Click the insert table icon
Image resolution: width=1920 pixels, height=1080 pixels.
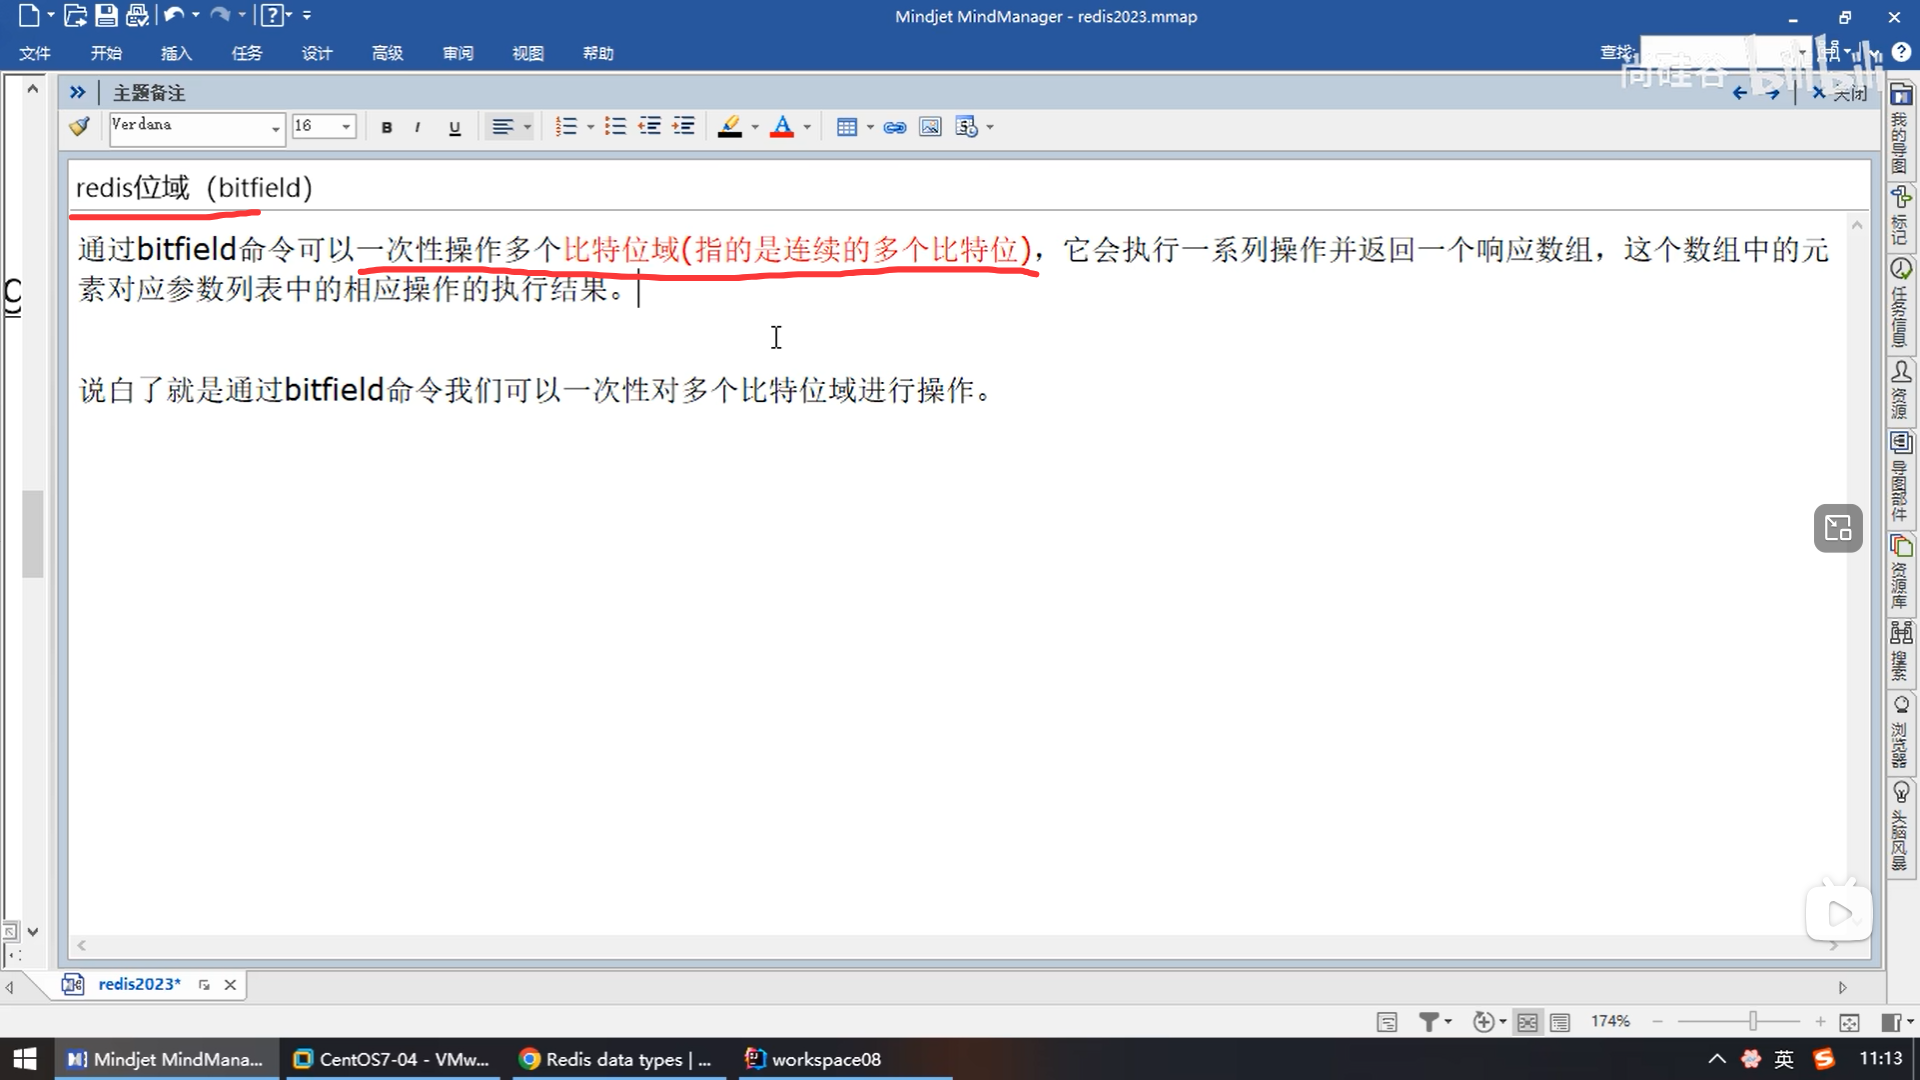coord(847,127)
